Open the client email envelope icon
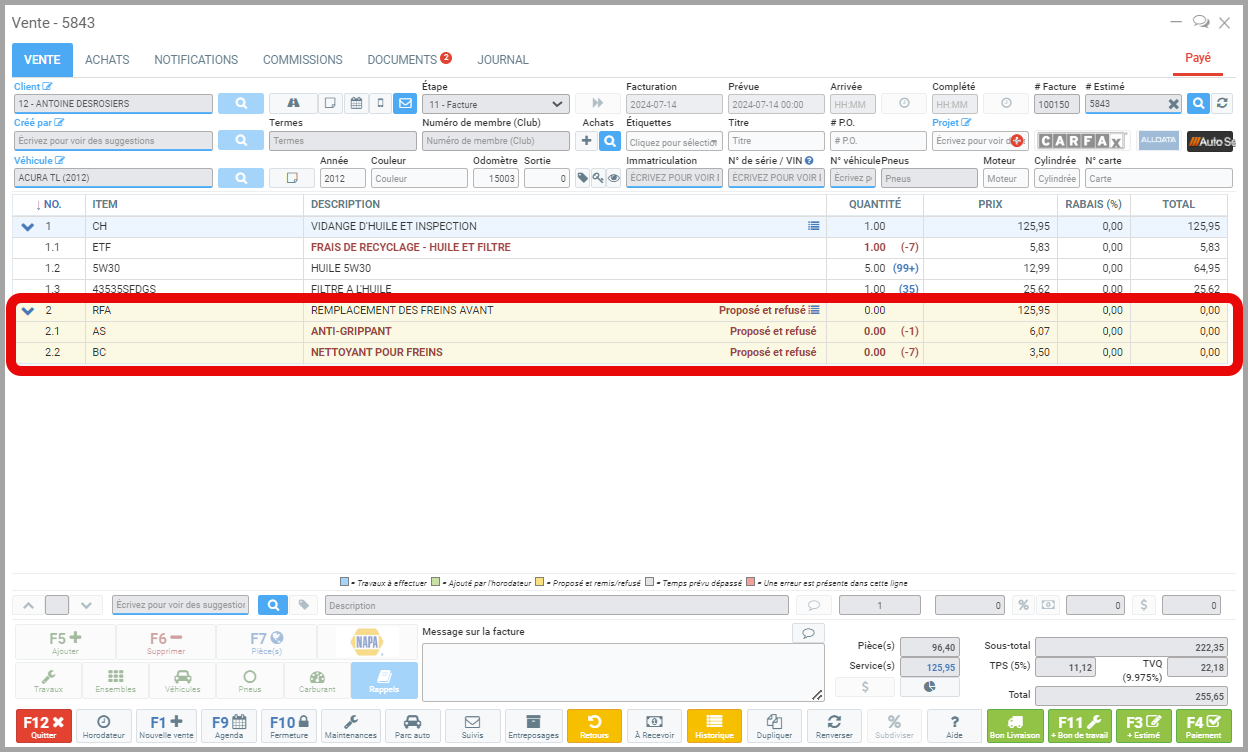Image resolution: width=1248 pixels, height=752 pixels. coord(405,103)
